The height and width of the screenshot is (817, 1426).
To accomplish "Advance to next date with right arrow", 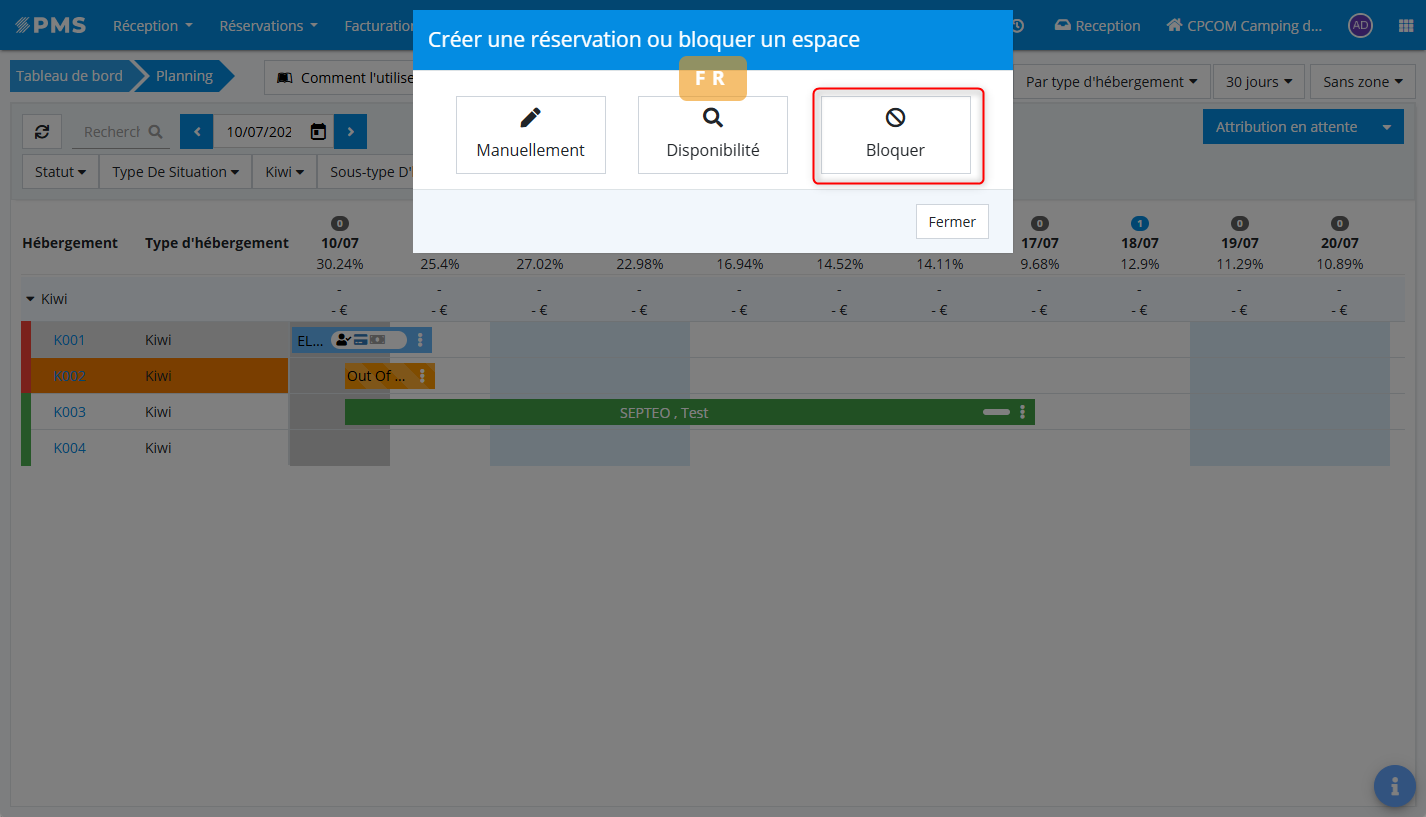I will pos(350,132).
